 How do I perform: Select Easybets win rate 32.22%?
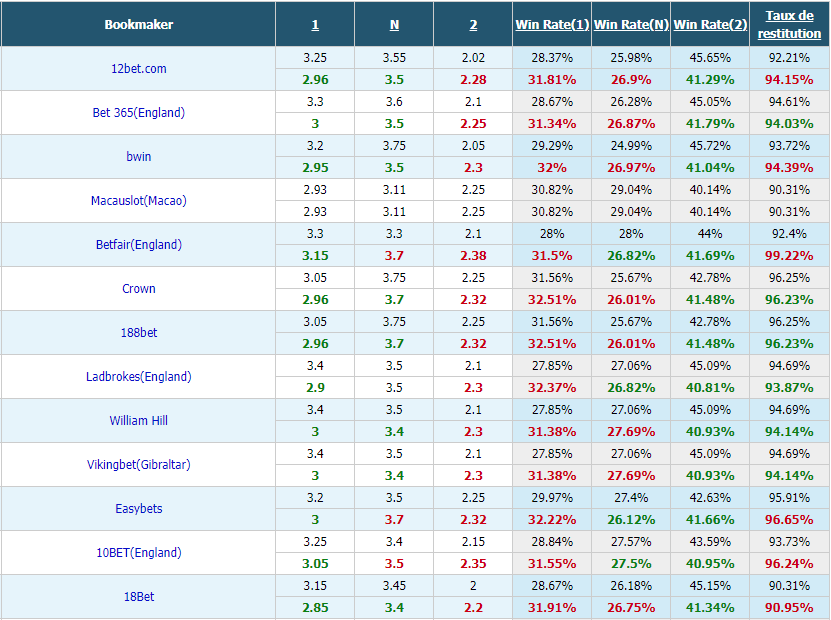(552, 519)
